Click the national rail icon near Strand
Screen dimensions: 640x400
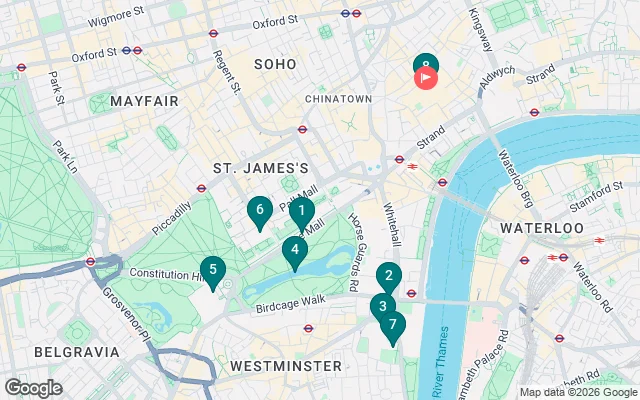412,166
